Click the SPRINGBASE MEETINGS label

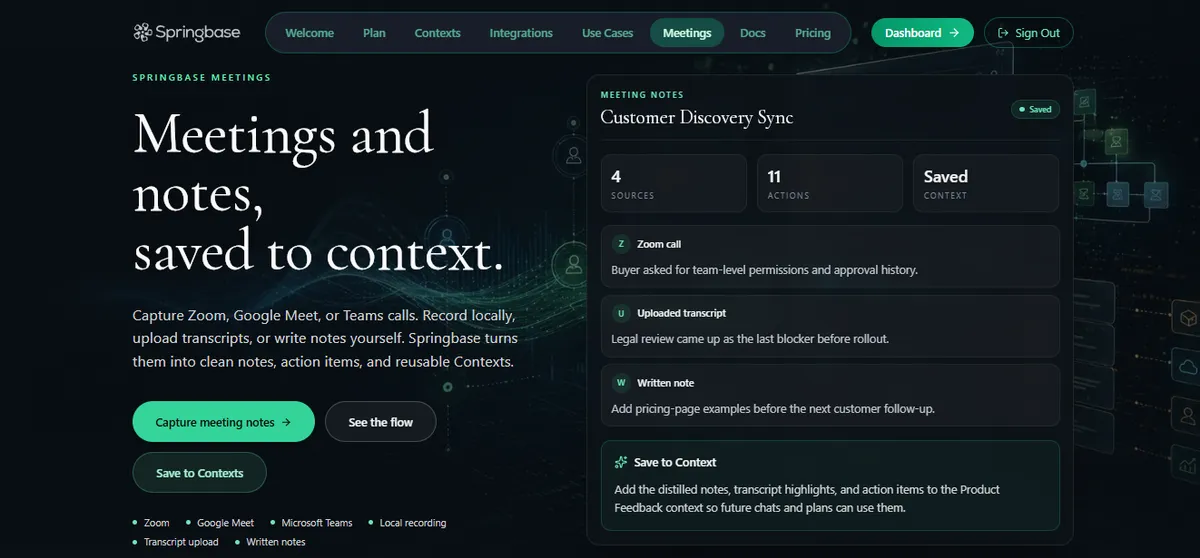coord(202,77)
